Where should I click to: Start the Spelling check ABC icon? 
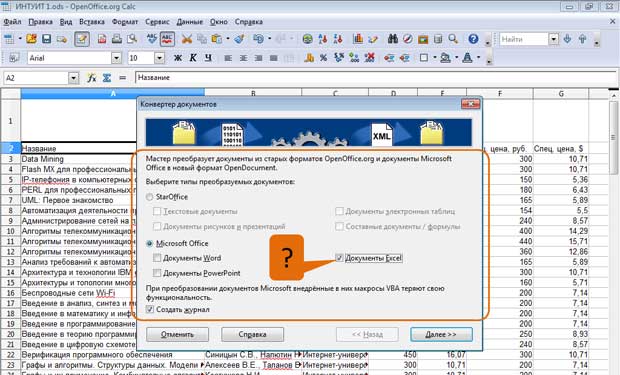(152, 39)
